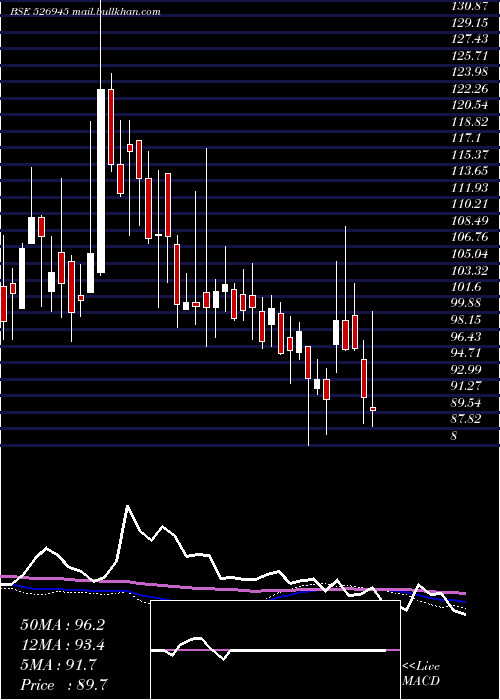Image resolution: width=500 pixels, height=700 pixels.
Task: Click the 89.54 price axis label
Action: (x=464, y=402)
